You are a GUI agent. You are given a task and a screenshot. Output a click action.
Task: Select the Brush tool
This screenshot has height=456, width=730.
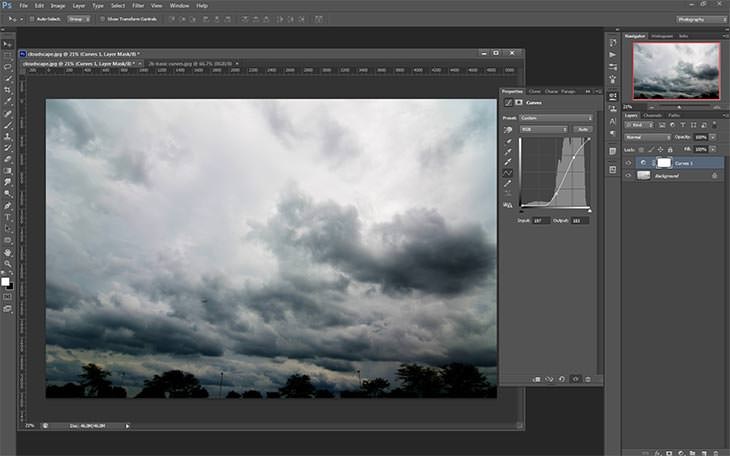(7, 125)
